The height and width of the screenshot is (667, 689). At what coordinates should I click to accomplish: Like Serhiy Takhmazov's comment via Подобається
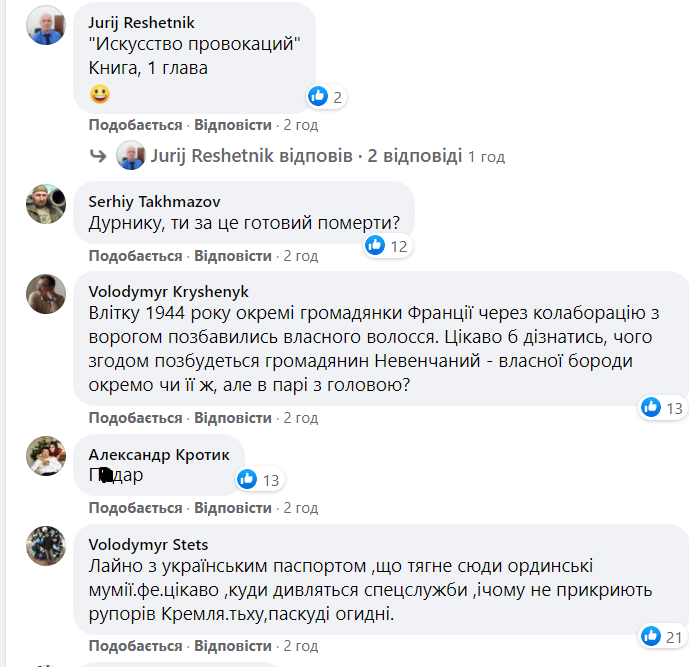coord(135,256)
